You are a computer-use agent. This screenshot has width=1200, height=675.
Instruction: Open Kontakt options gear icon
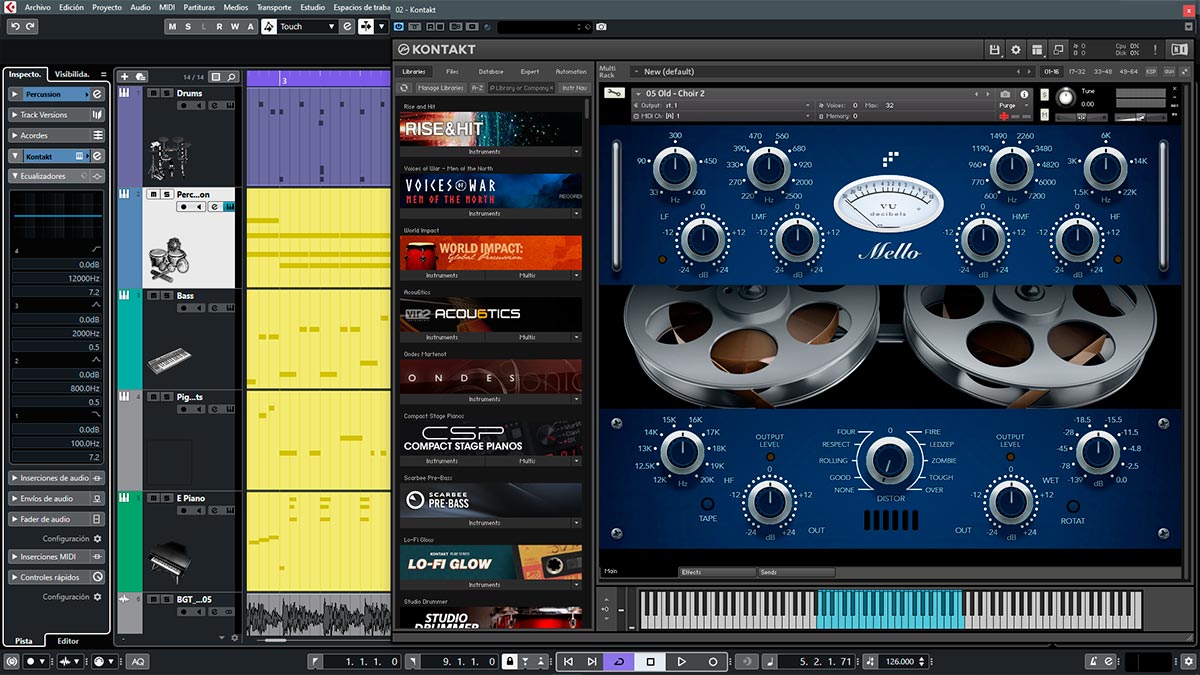coord(1016,49)
